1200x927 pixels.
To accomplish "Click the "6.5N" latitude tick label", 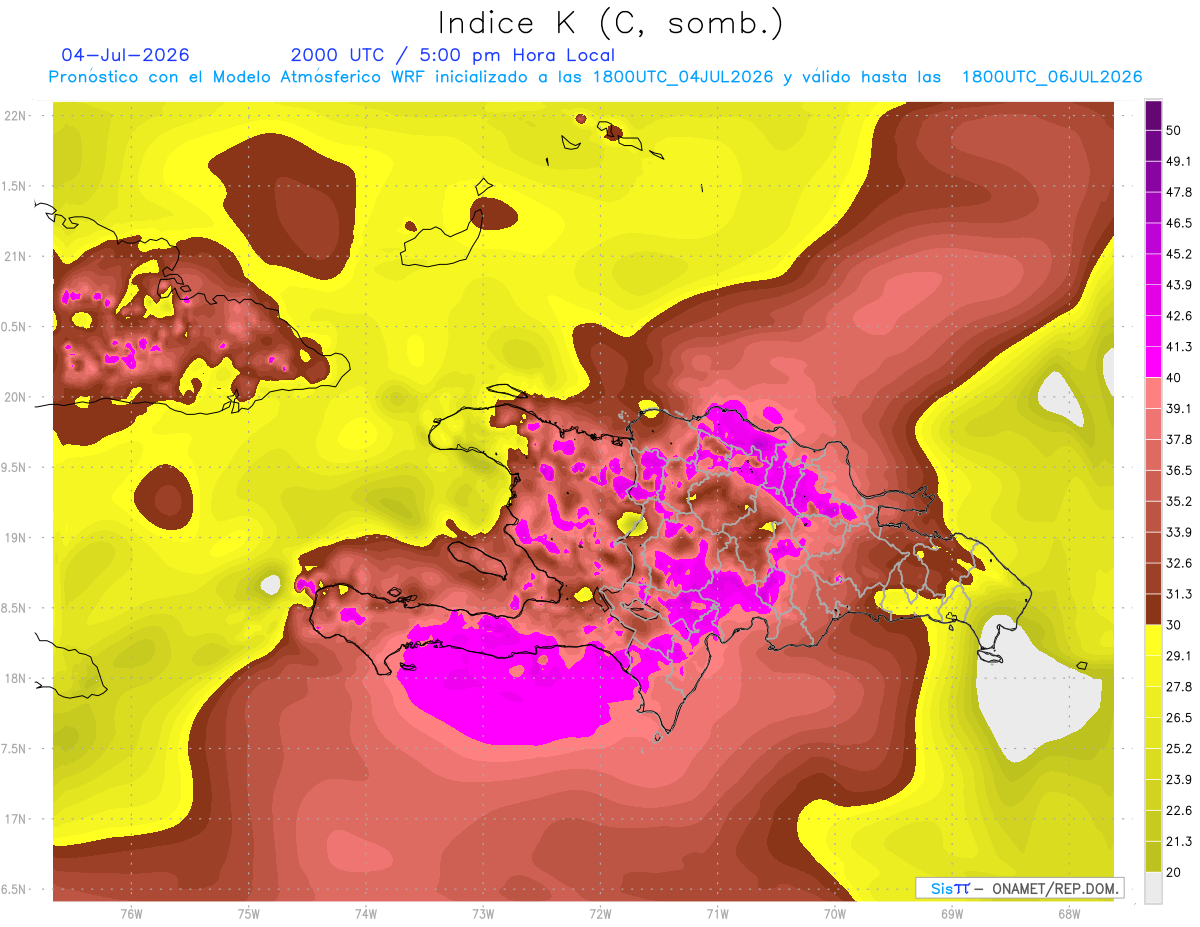I will click(15, 889).
